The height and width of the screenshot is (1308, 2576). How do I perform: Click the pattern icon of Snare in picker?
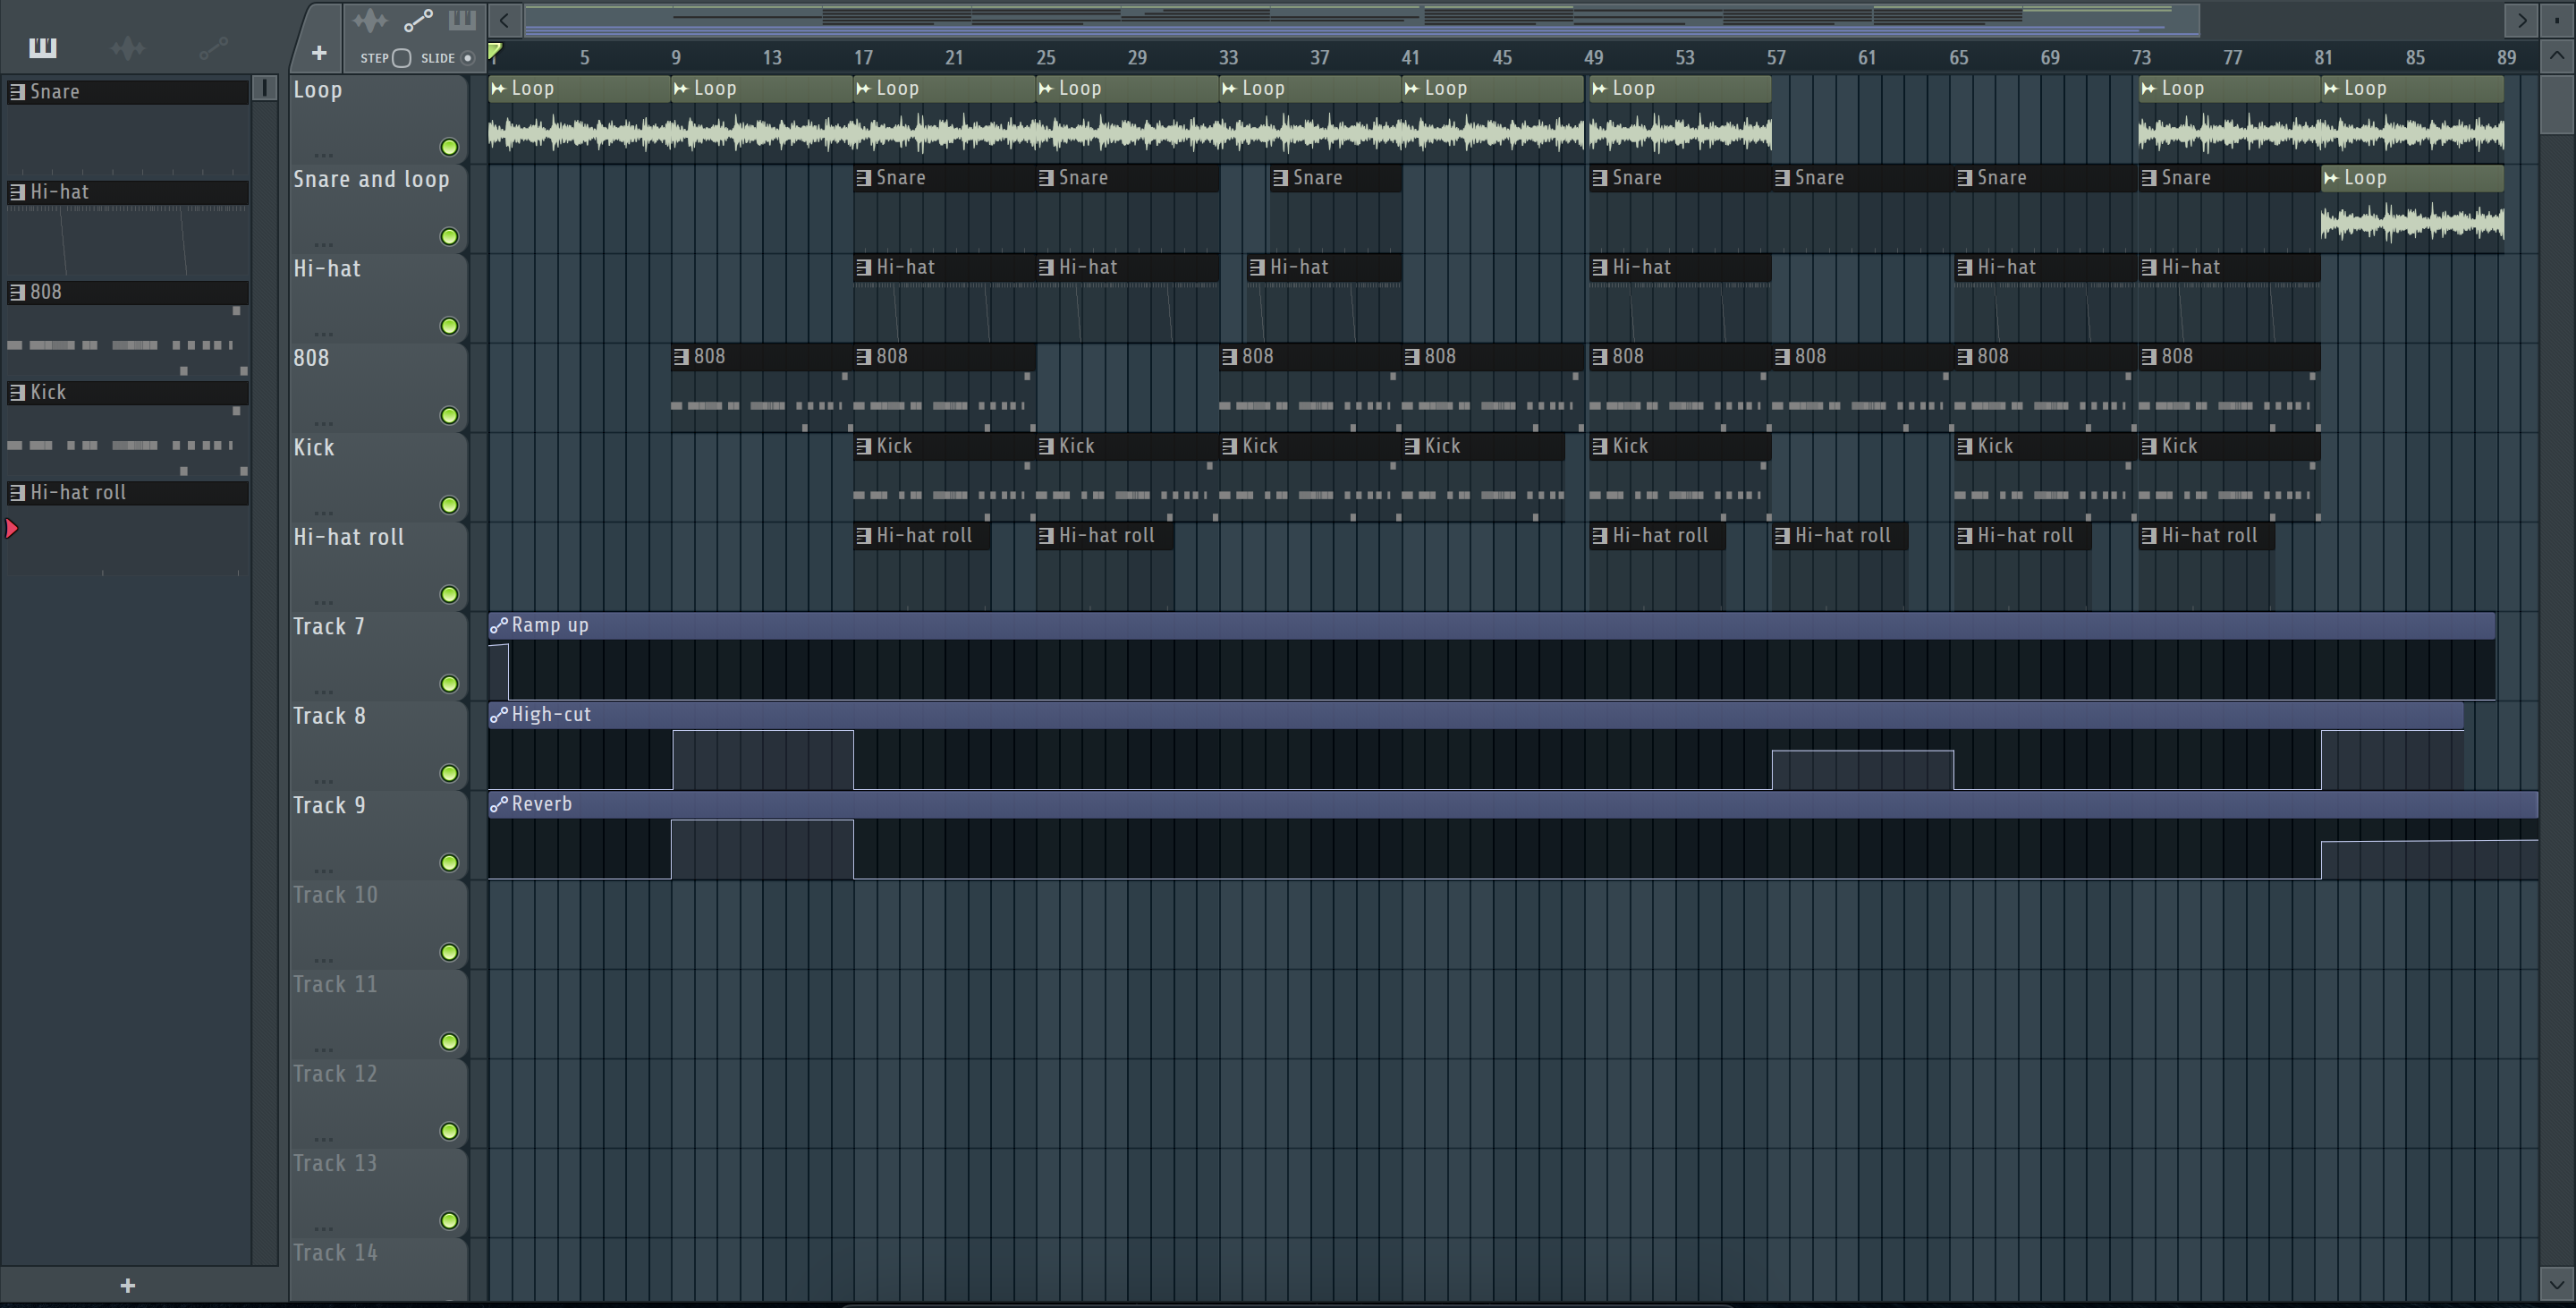17,92
